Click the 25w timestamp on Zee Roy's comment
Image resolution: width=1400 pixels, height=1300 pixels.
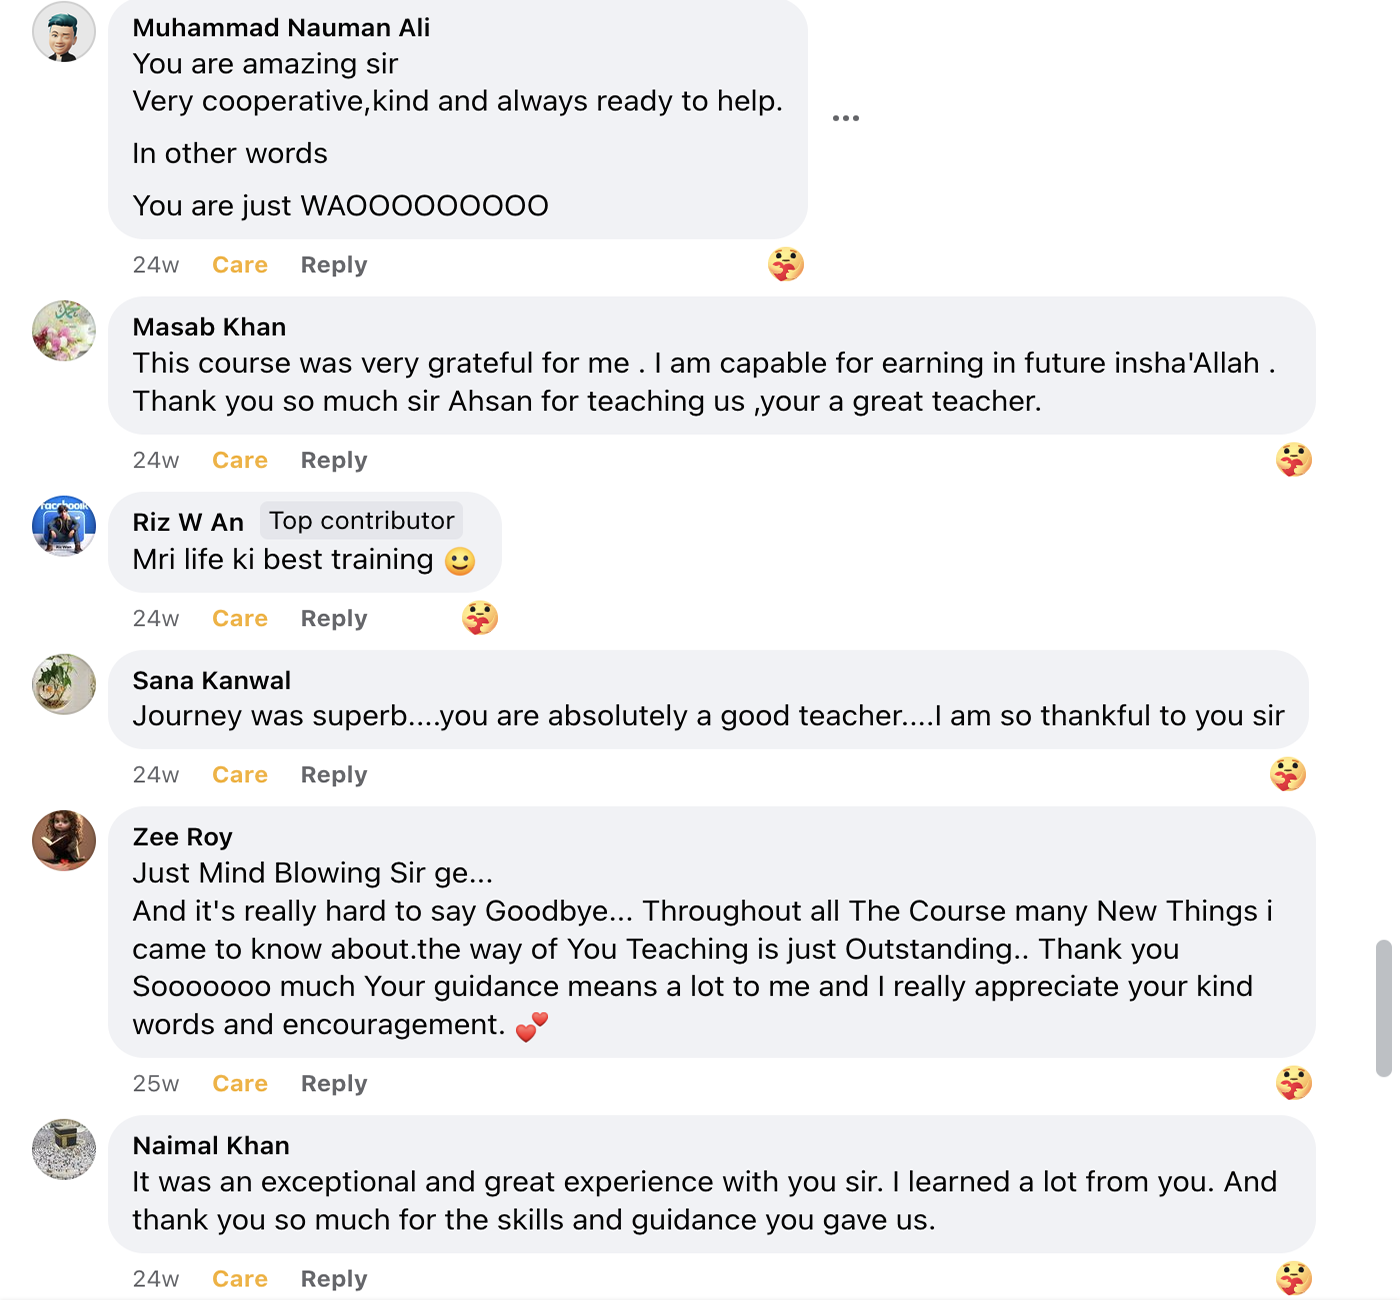tap(156, 1084)
